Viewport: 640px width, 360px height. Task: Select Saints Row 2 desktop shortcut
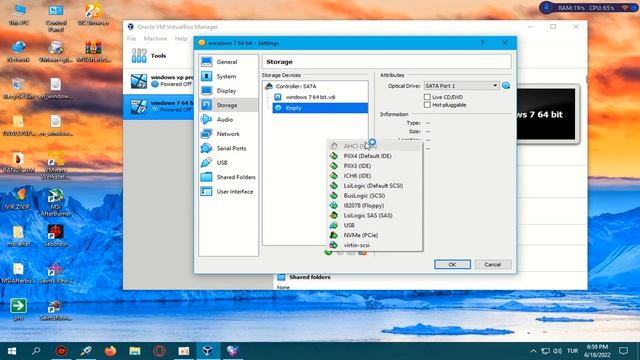point(56,273)
